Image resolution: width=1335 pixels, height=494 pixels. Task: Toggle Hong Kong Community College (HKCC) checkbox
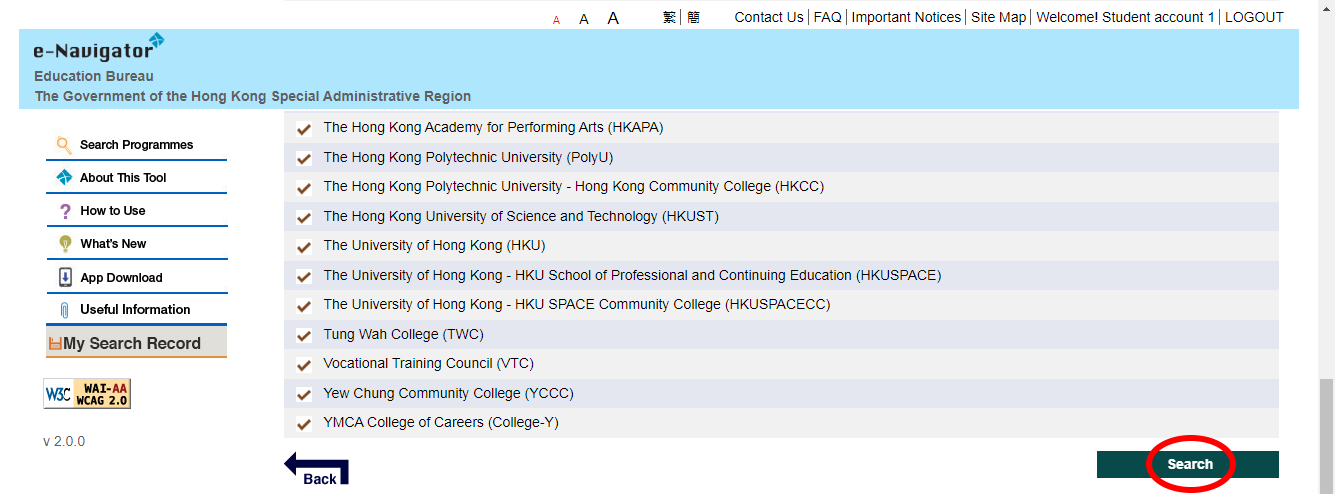[x=304, y=187]
